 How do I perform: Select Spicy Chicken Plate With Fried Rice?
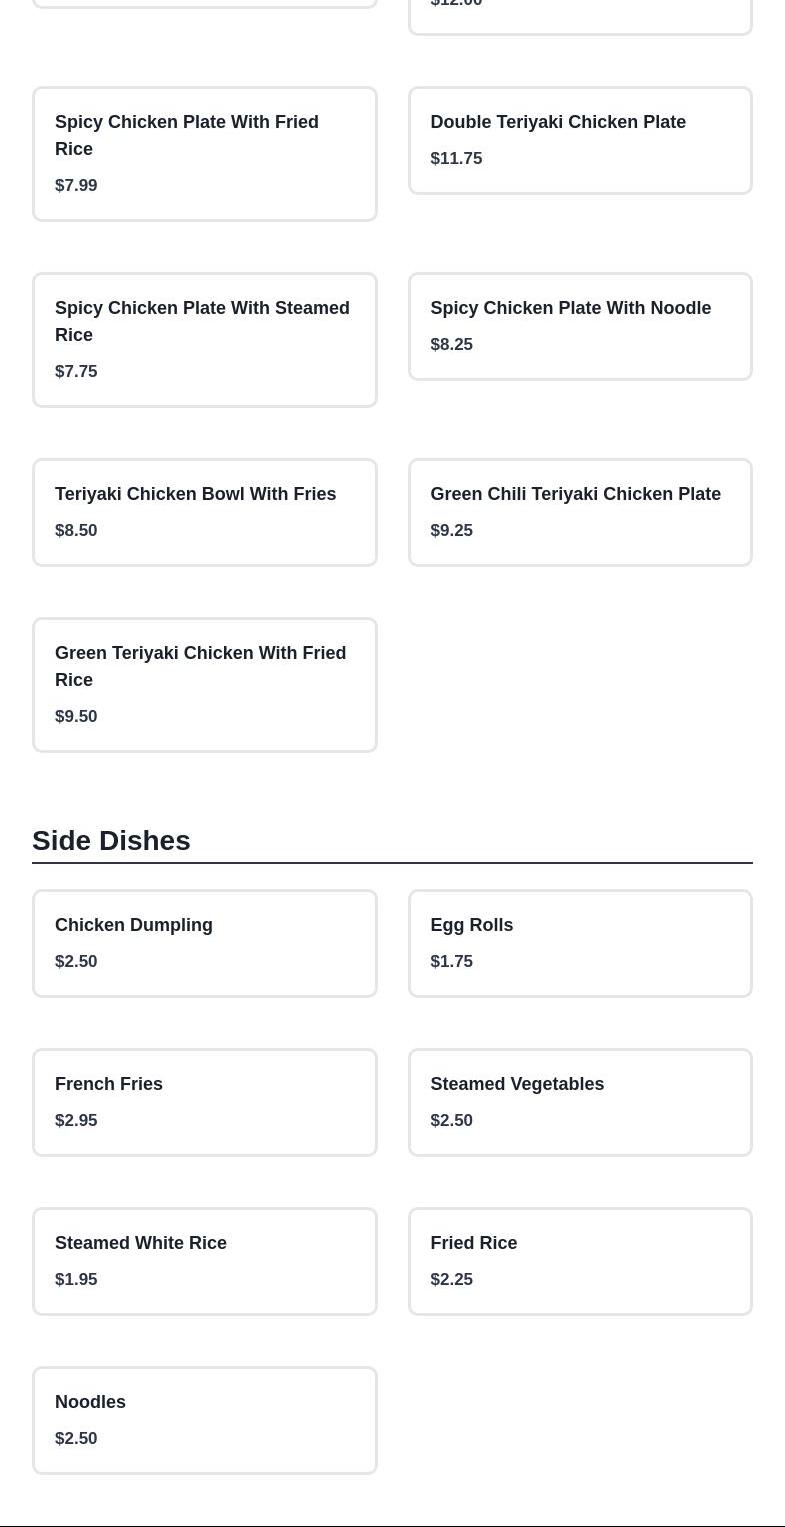coord(204,153)
